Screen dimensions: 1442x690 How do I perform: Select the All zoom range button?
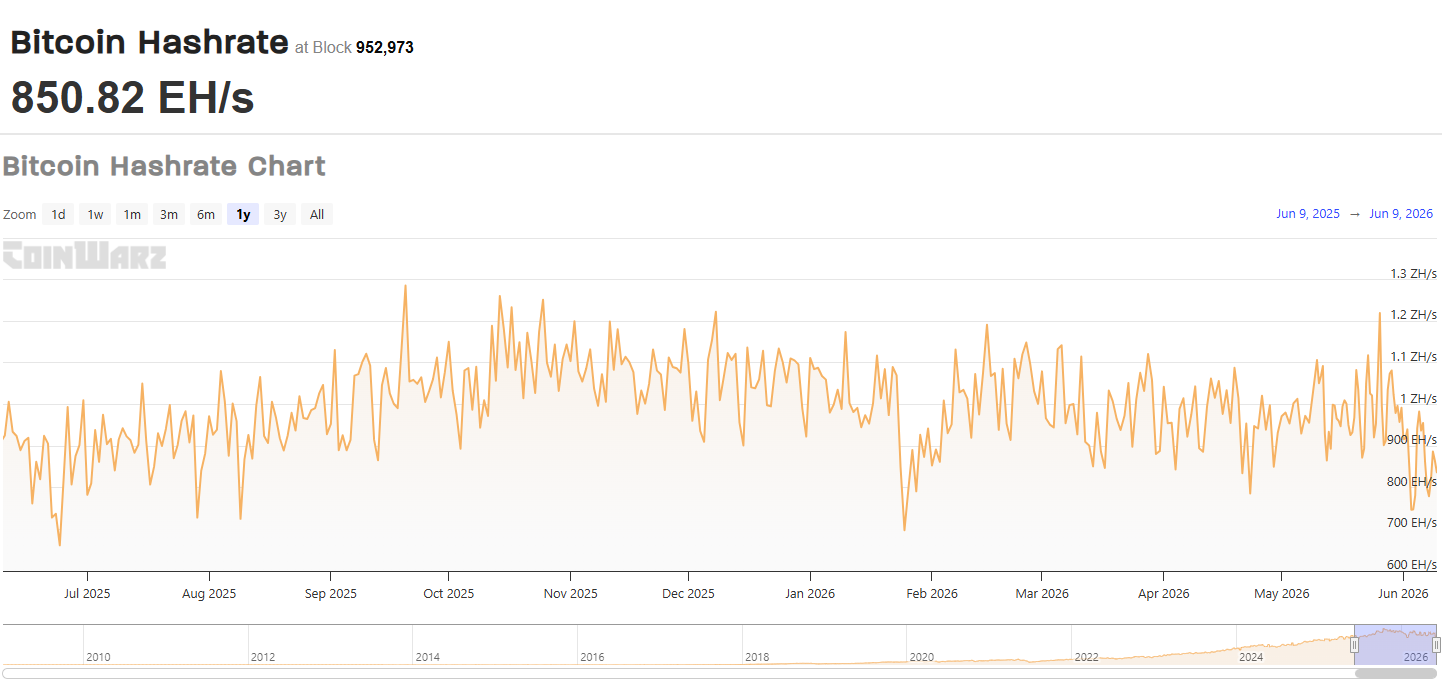tap(317, 214)
